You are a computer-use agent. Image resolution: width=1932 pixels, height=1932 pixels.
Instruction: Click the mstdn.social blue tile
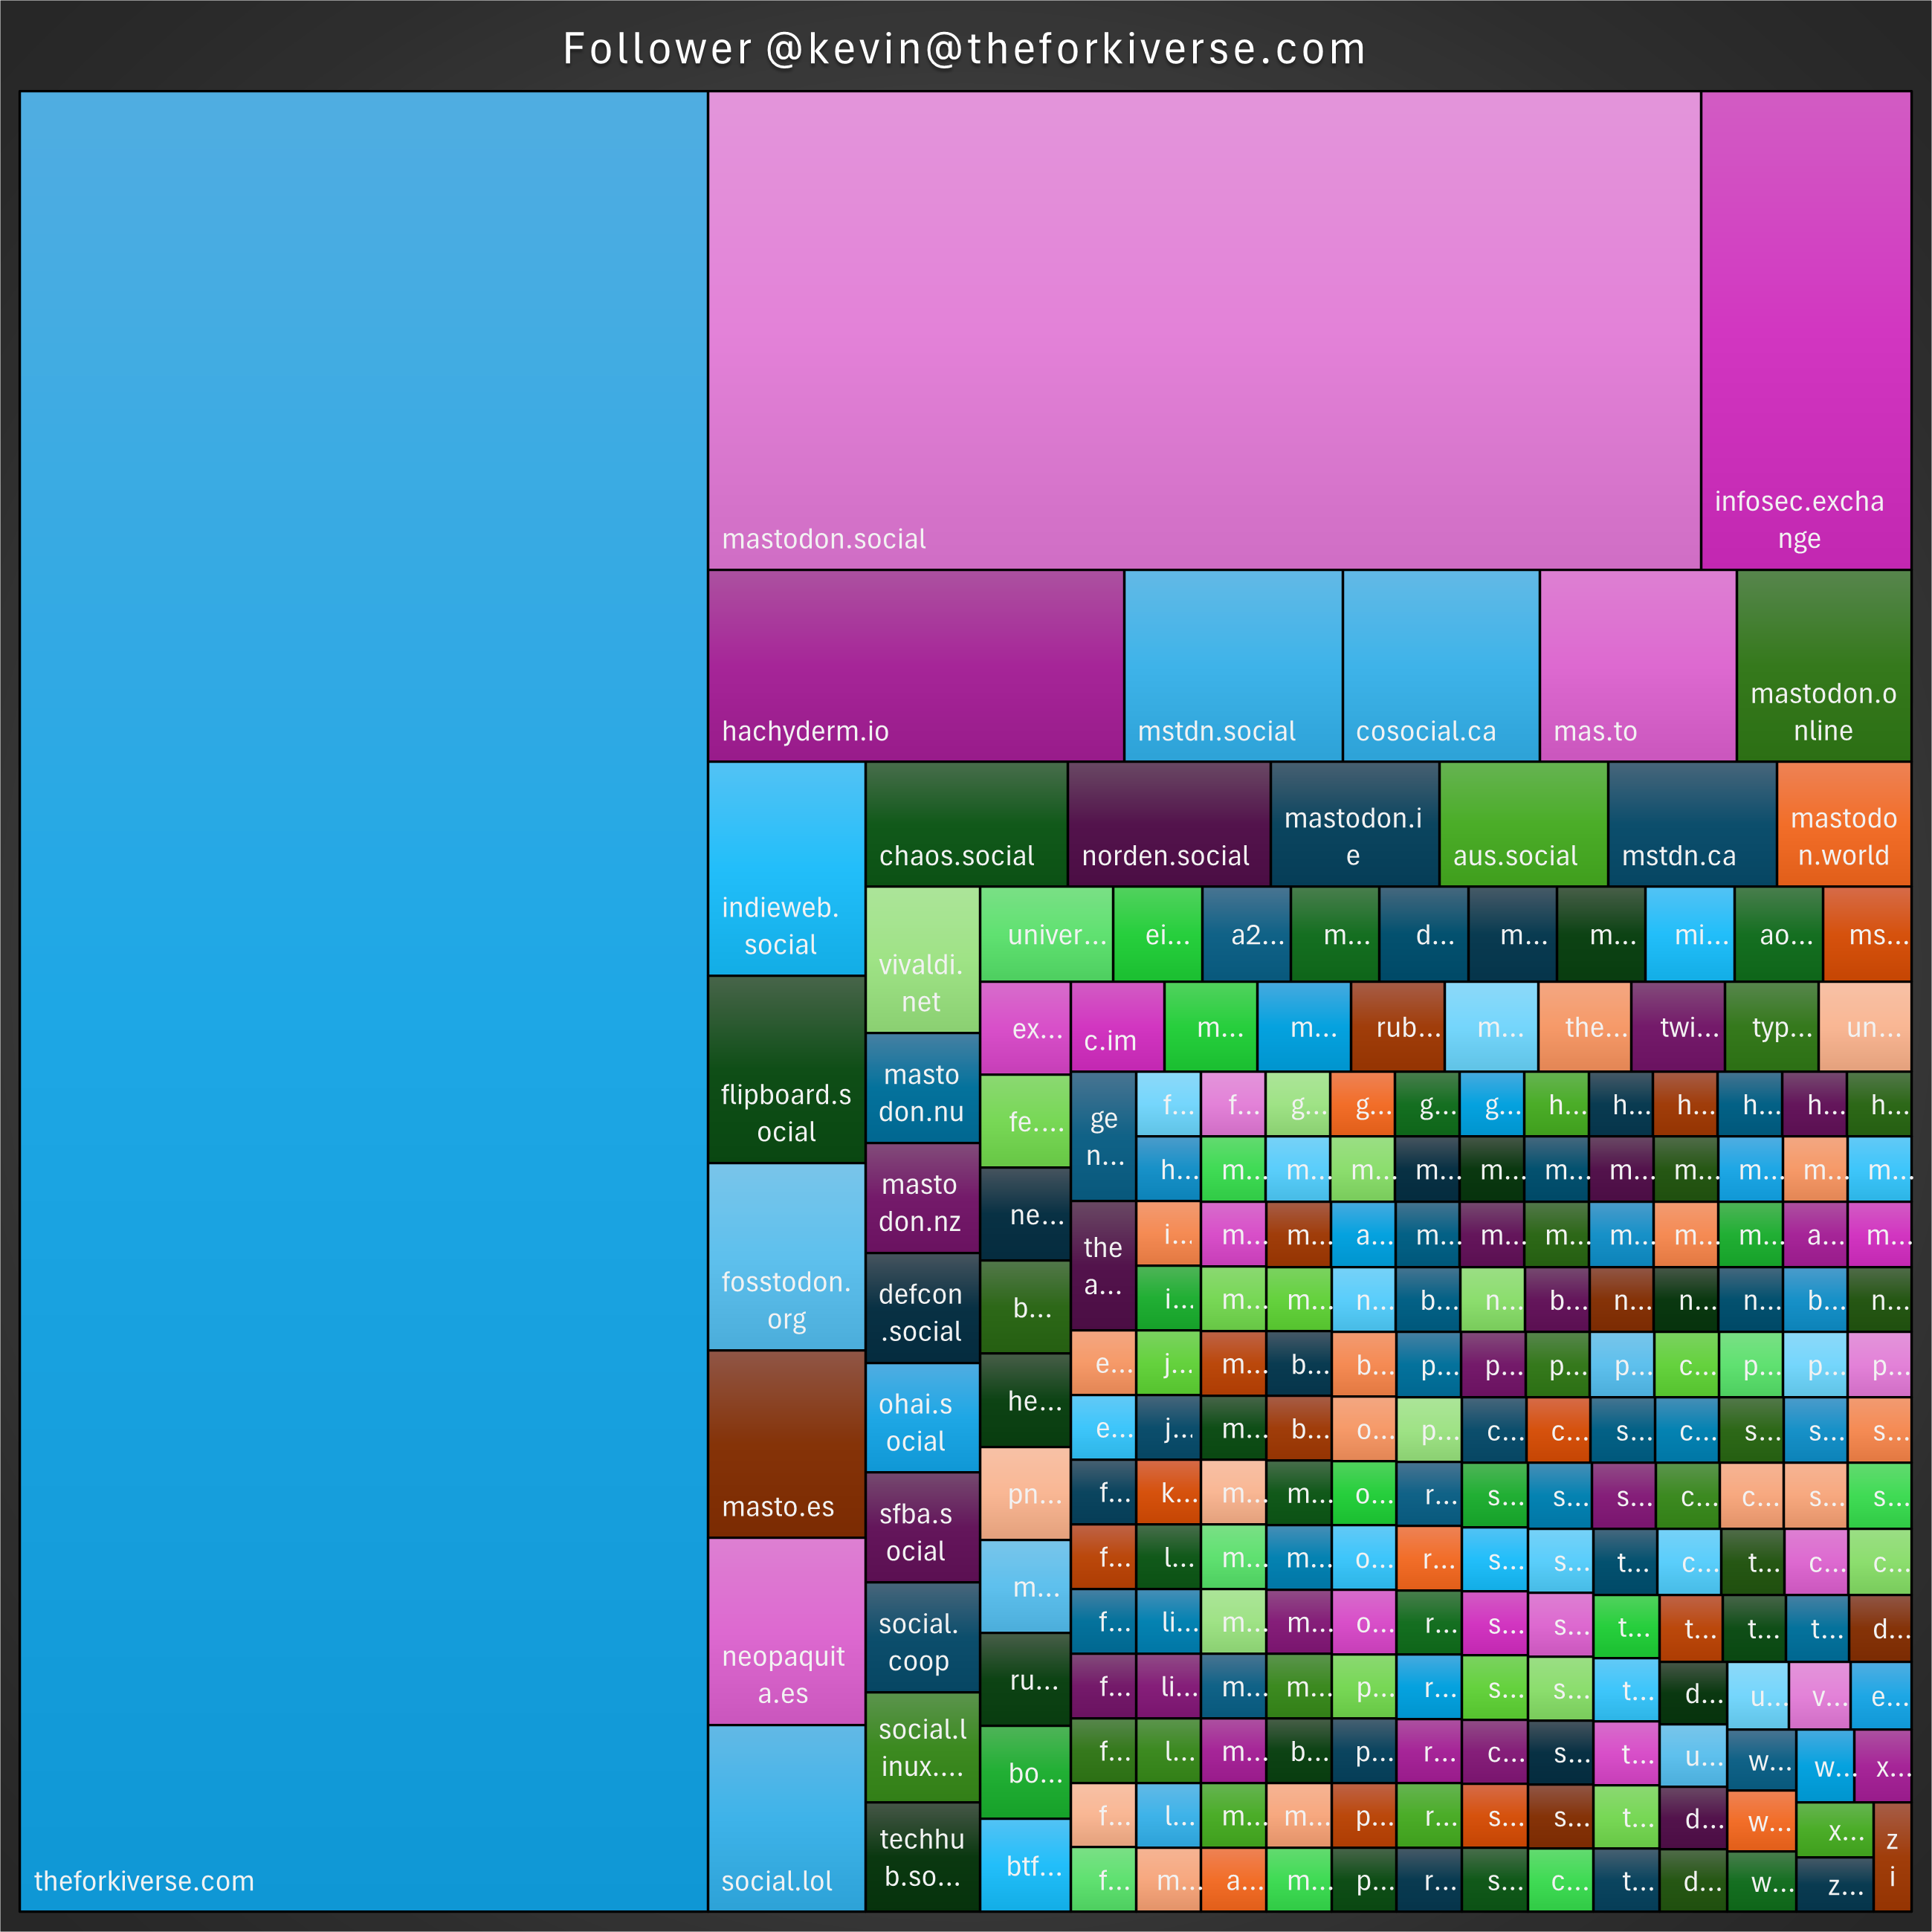tap(1232, 665)
